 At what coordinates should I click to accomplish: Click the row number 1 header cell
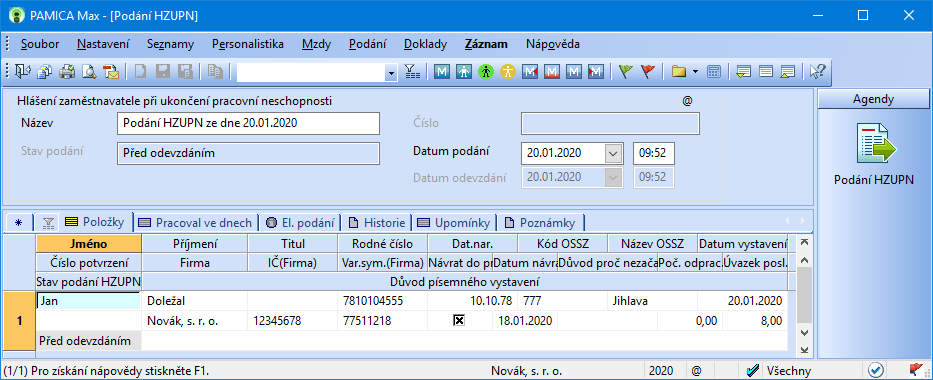click(19, 321)
